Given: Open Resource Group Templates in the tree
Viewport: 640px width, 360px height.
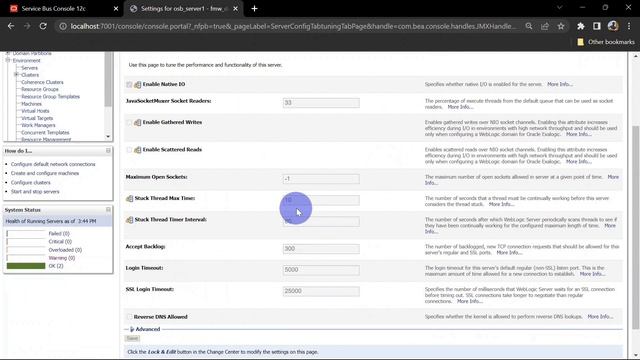Looking at the screenshot, I should point(51,97).
